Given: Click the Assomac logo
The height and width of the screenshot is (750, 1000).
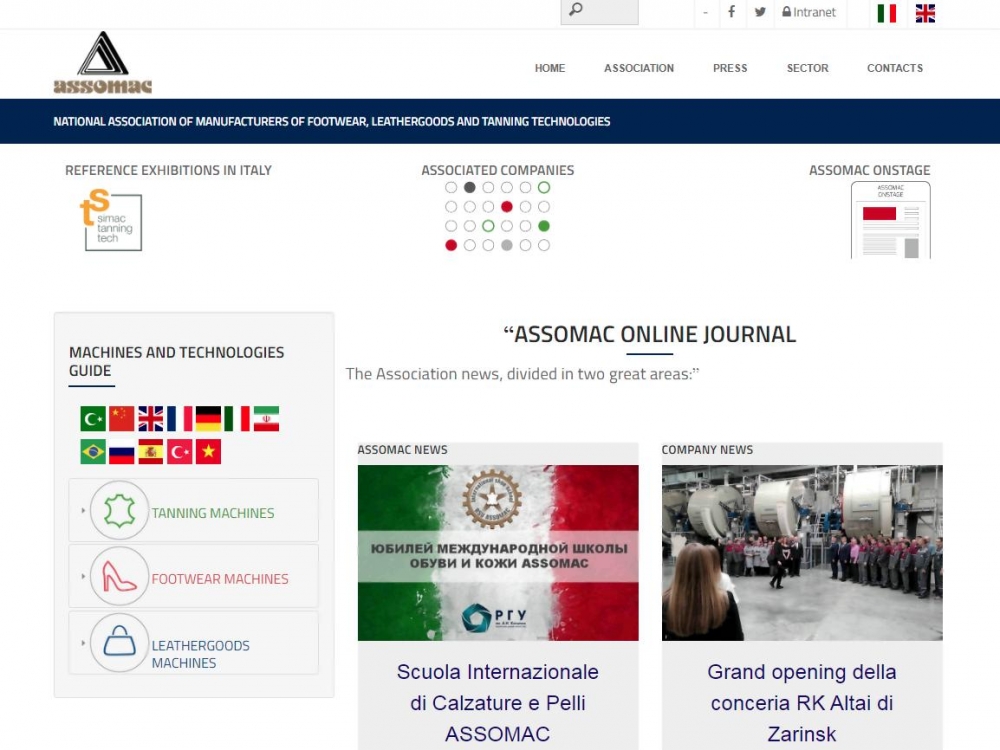Looking at the screenshot, I should coord(103,62).
